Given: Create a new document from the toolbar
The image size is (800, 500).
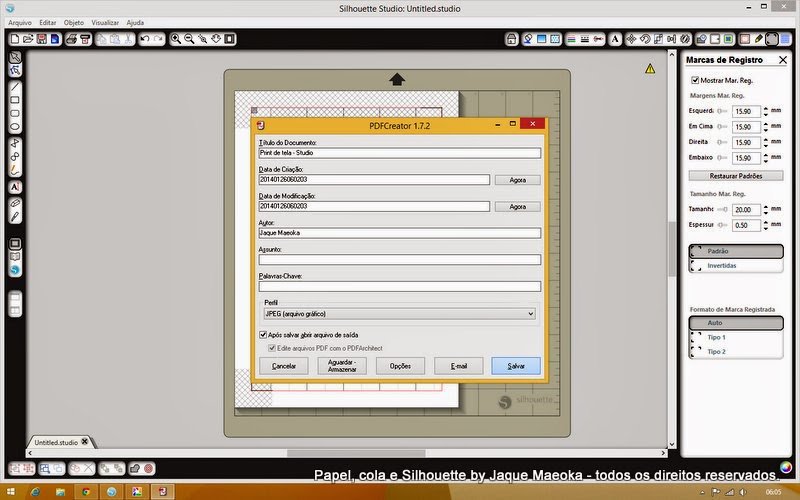Looking at the screenshot, I should click(15, 39).
